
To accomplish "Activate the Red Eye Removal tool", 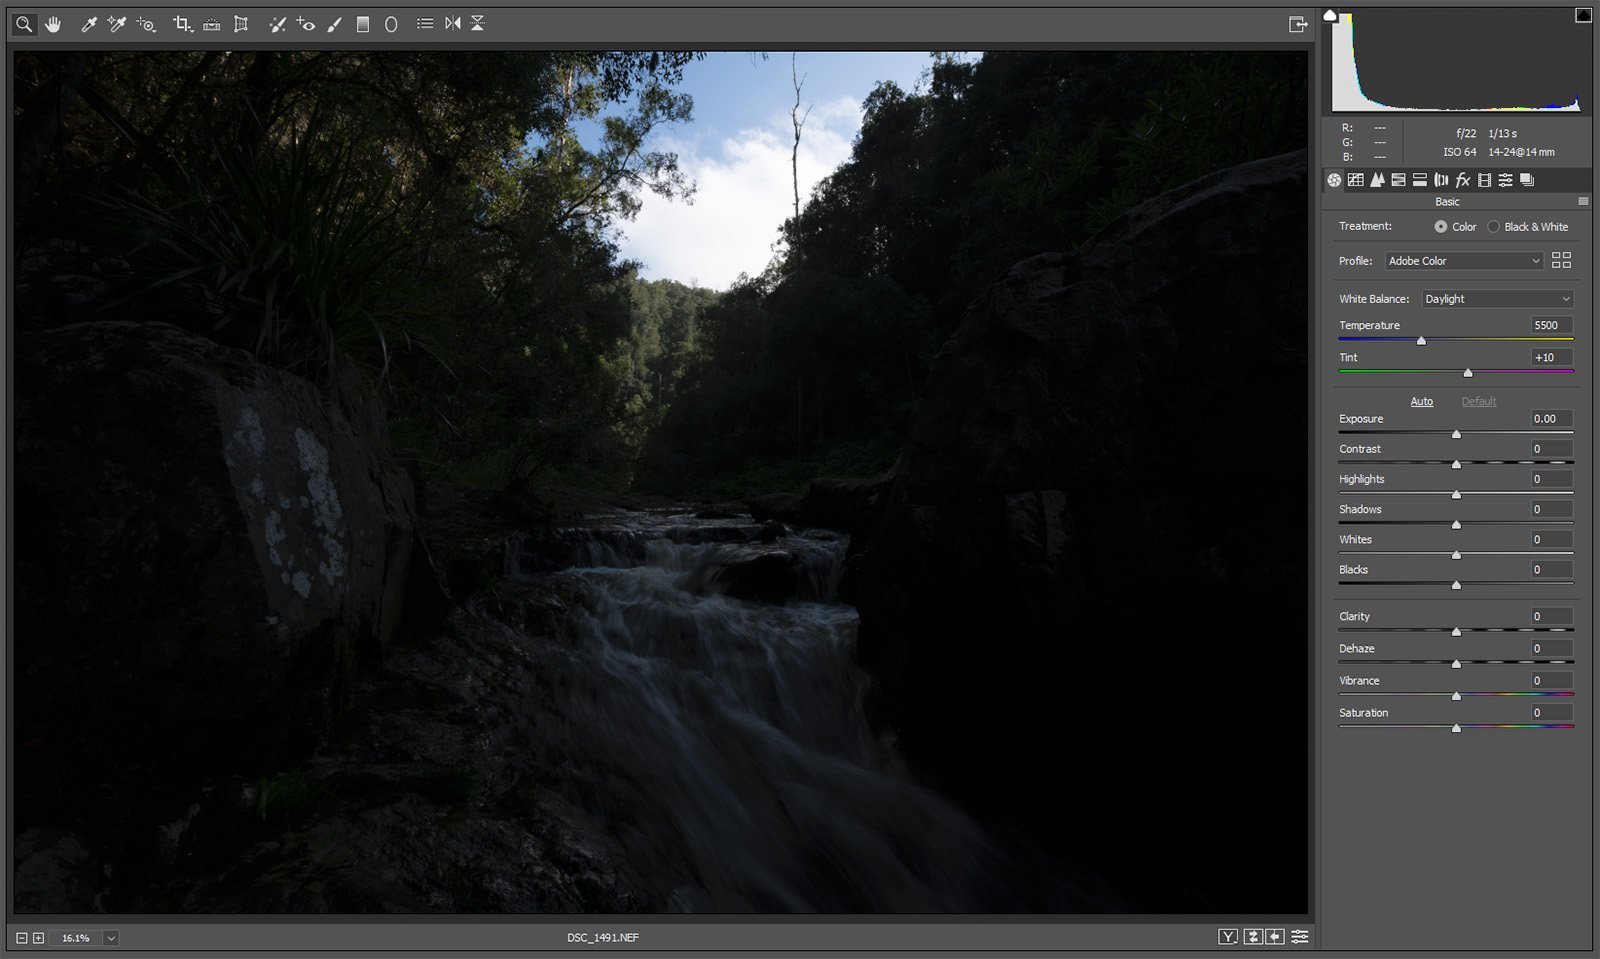I will [305, 24].
